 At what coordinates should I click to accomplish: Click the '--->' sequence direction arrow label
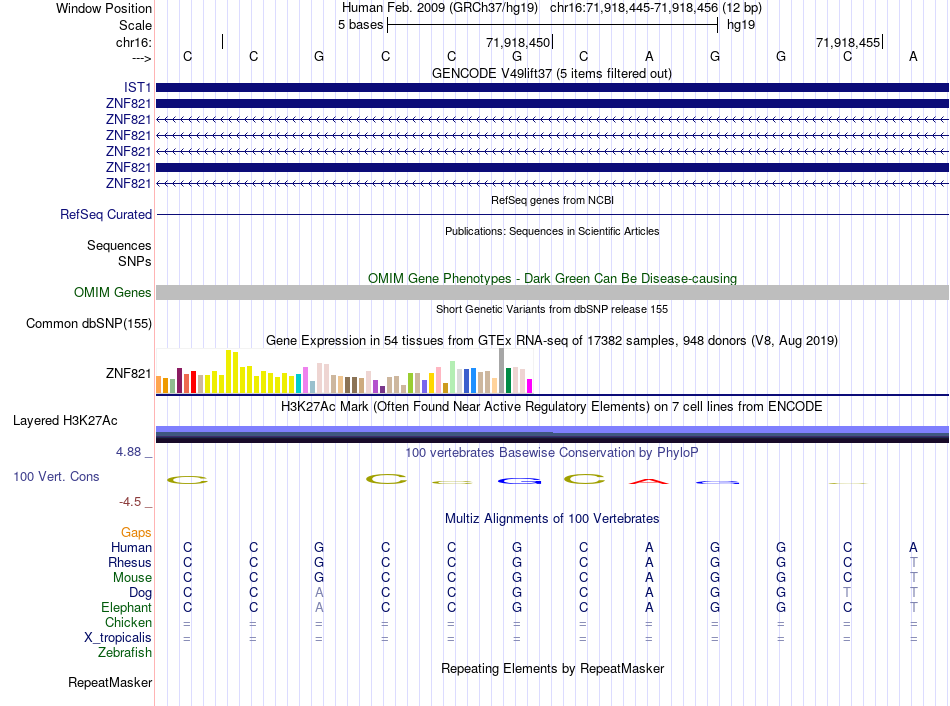[x=142, y=58]
